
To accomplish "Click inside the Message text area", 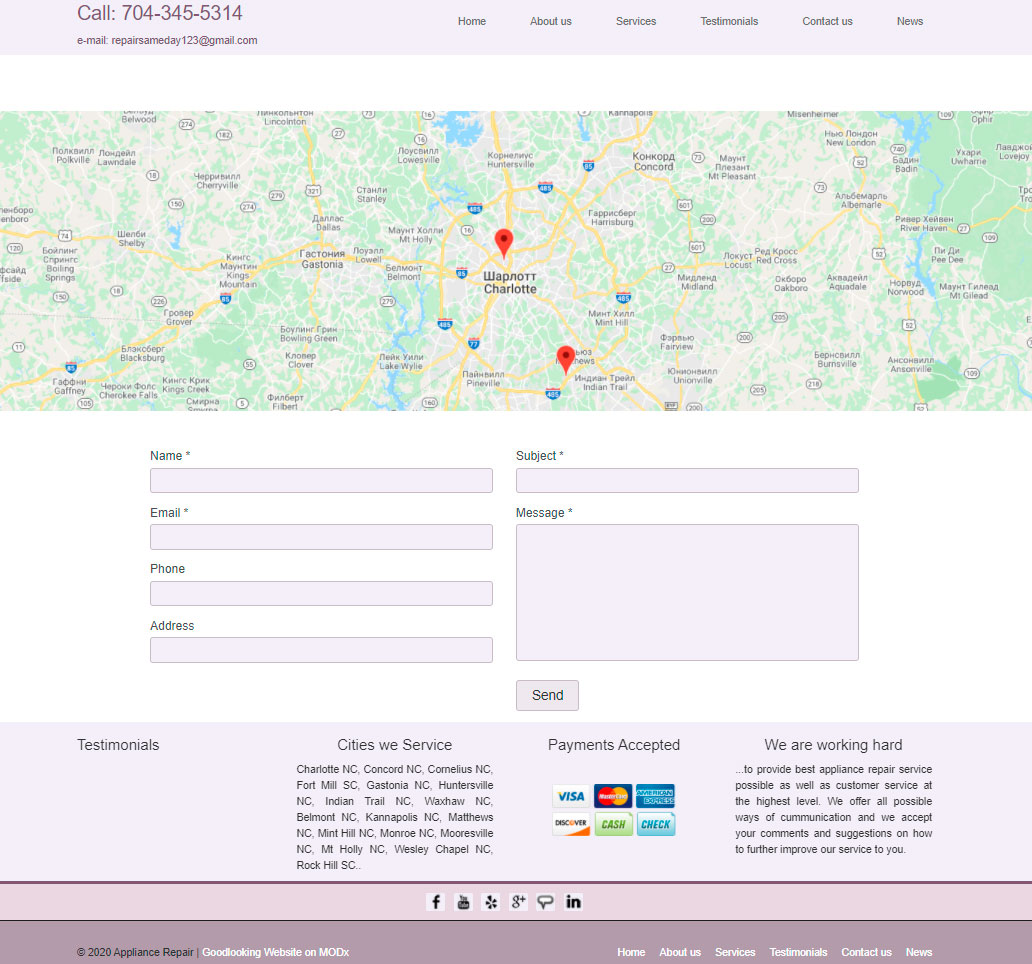I will pos(687,592).
